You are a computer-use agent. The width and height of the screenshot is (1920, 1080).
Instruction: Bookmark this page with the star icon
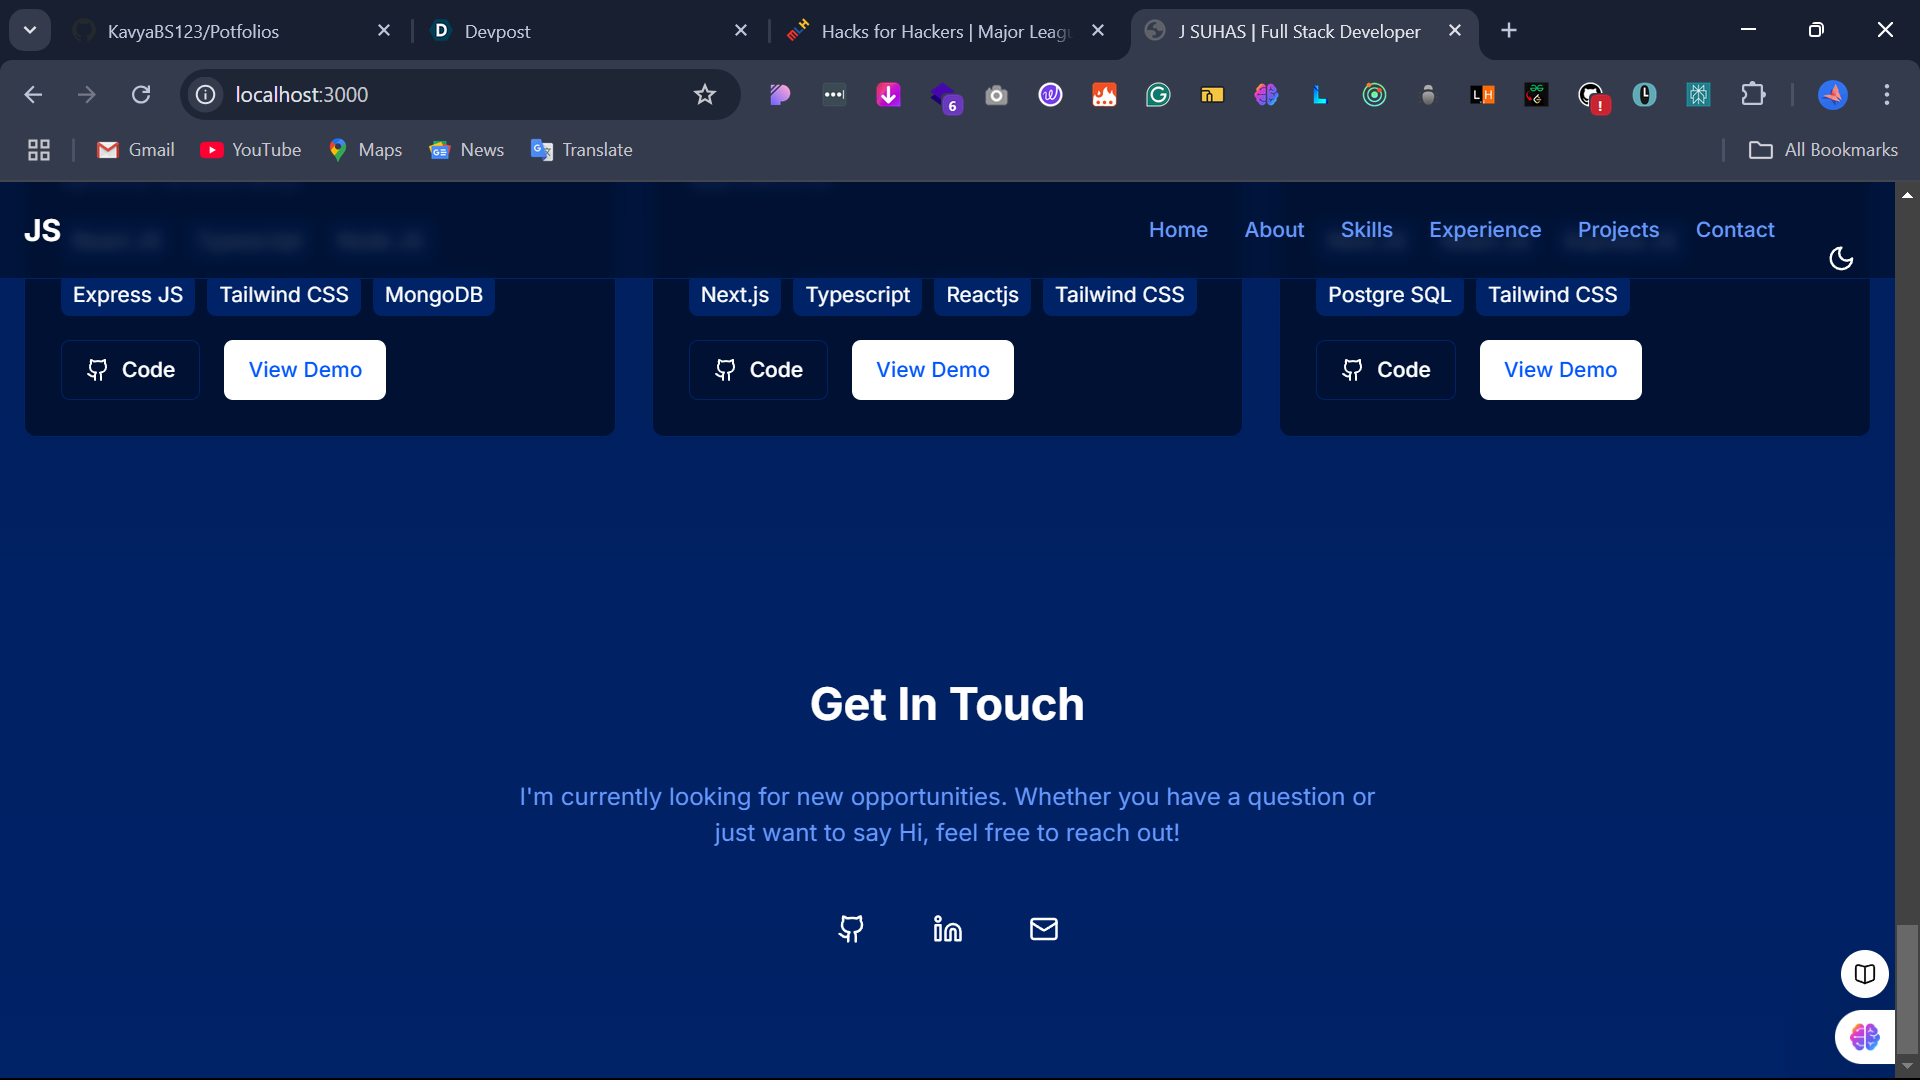tap(705, 95)
